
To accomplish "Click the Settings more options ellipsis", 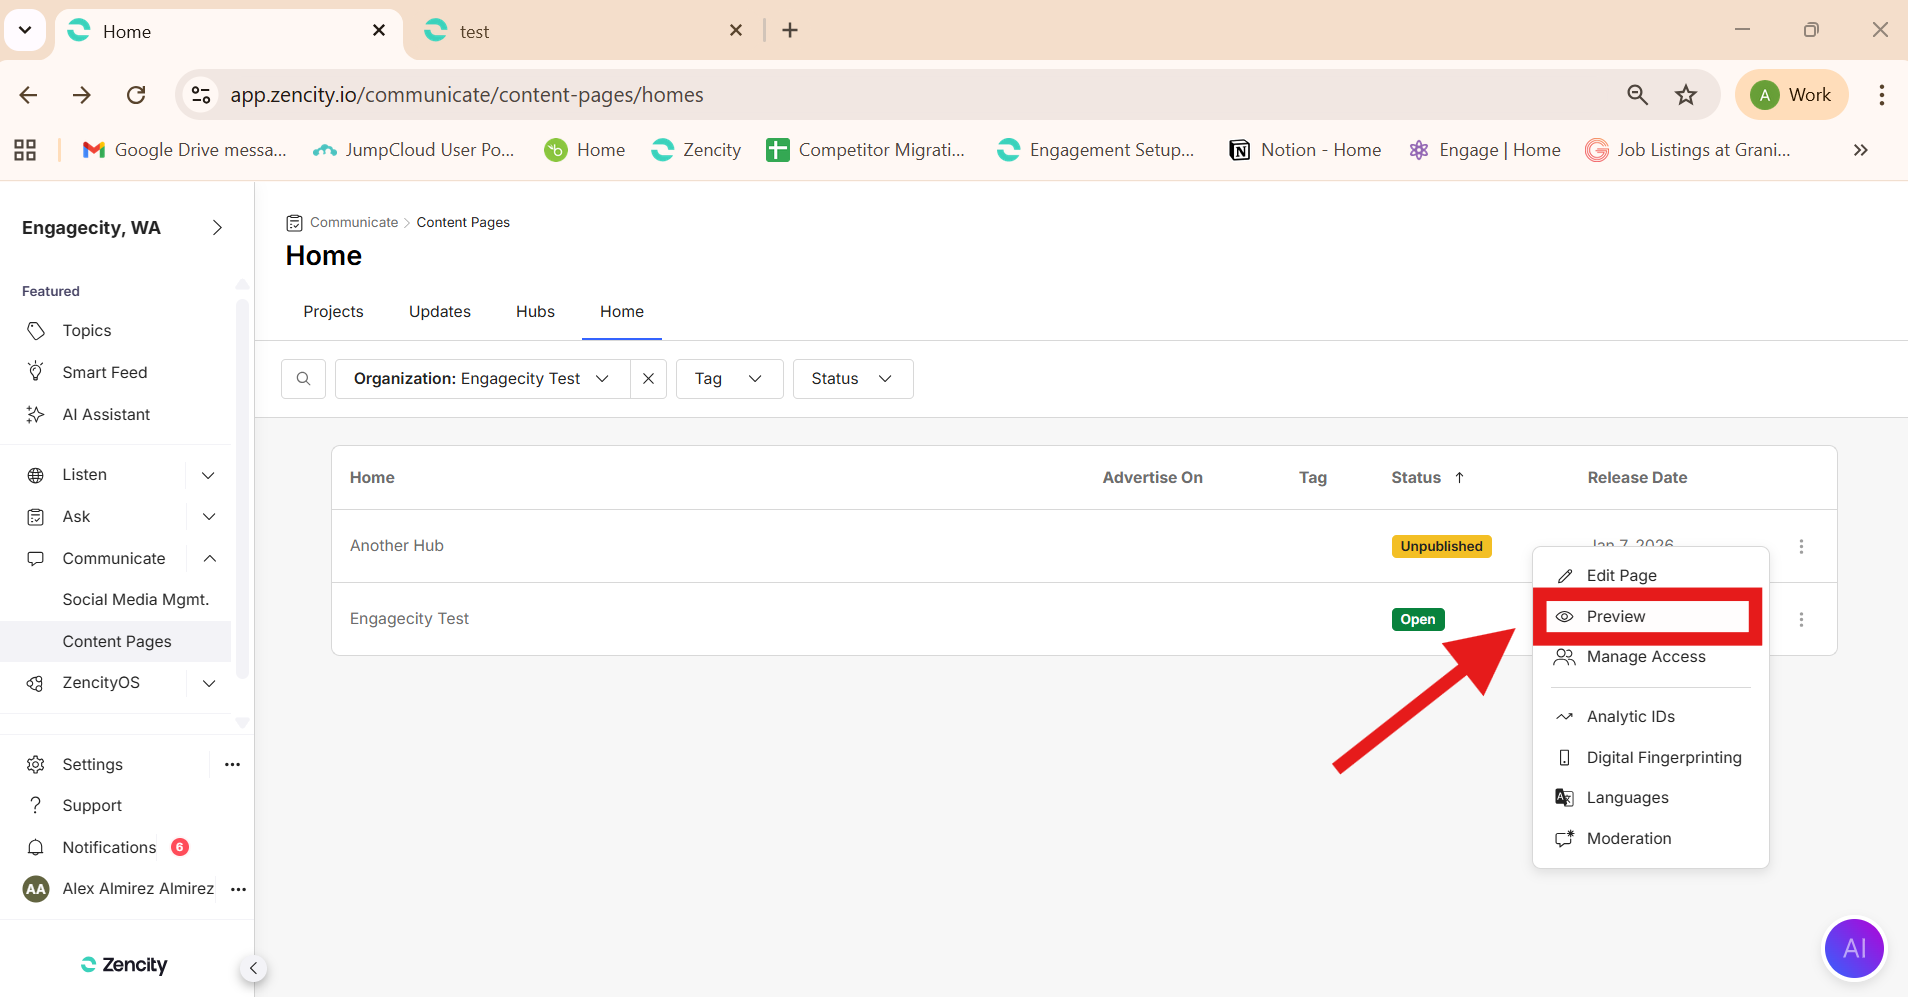I will pyautogui.click(x=232, y=765).
